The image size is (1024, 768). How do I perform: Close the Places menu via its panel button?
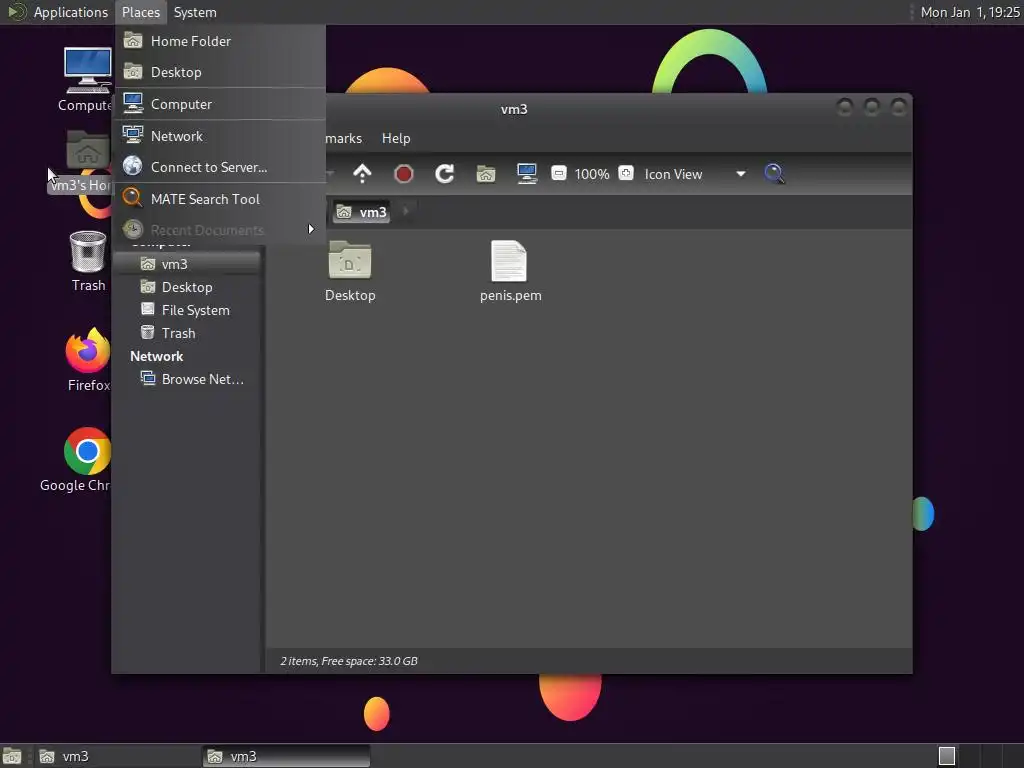coord(140,12)
